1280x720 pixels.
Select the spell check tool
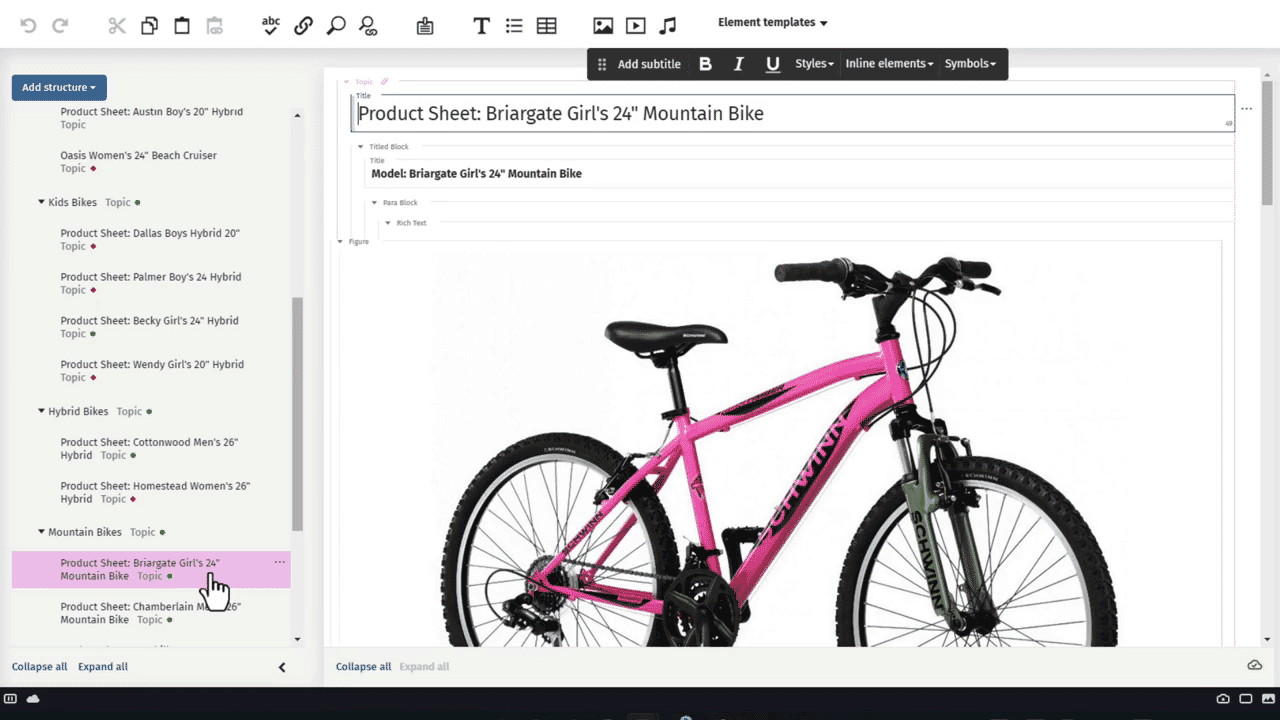pos(270,25)
